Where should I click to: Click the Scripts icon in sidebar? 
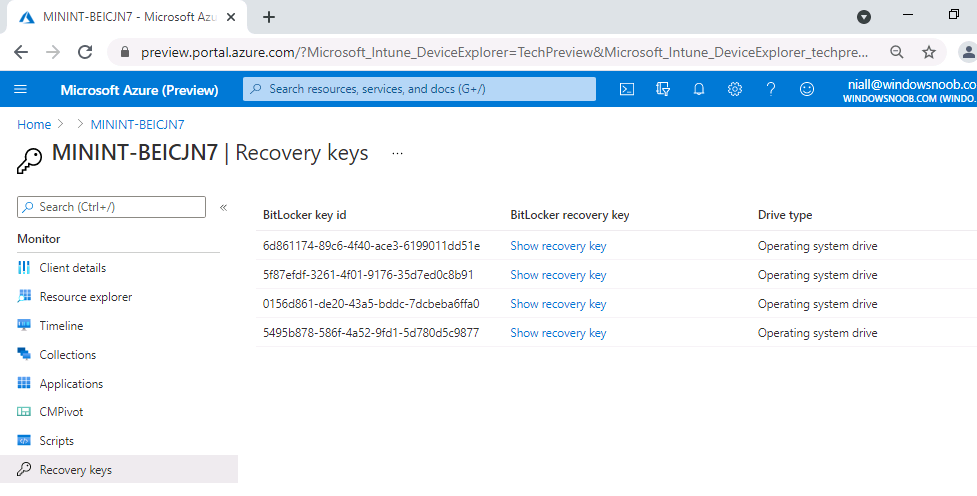pyautogui.click(x=24, y=441)
